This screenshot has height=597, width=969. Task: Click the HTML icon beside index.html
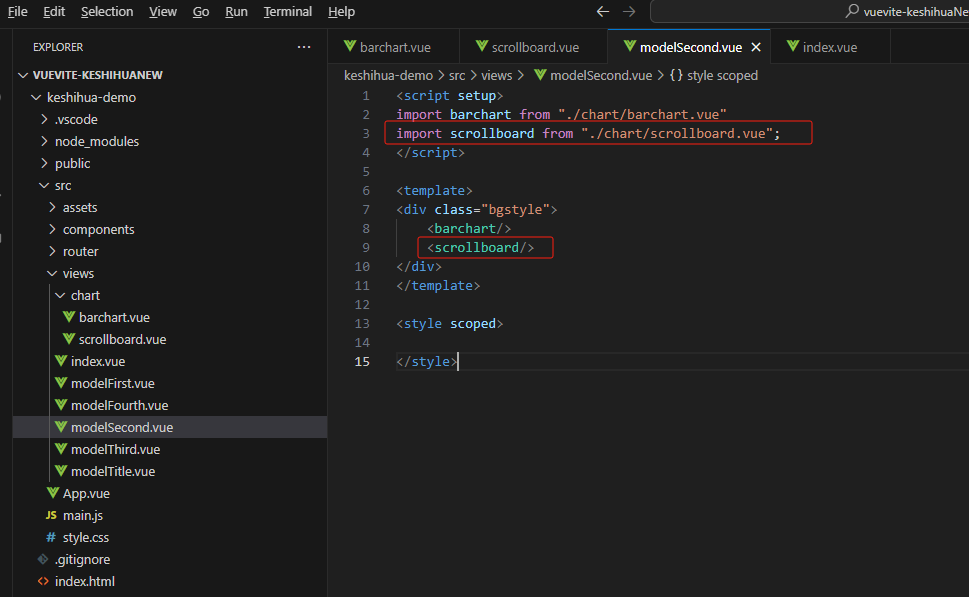(43, 581)
